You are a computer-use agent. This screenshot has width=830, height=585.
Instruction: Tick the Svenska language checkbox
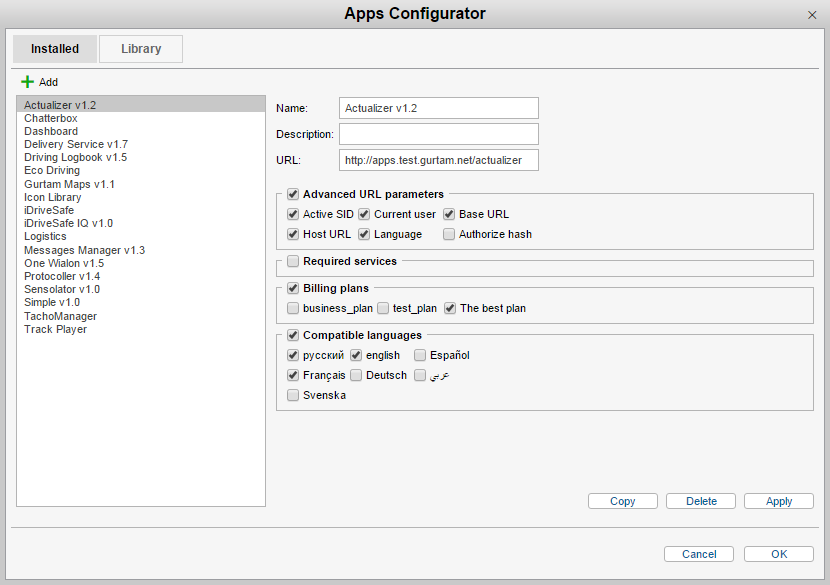coord(293,395)
